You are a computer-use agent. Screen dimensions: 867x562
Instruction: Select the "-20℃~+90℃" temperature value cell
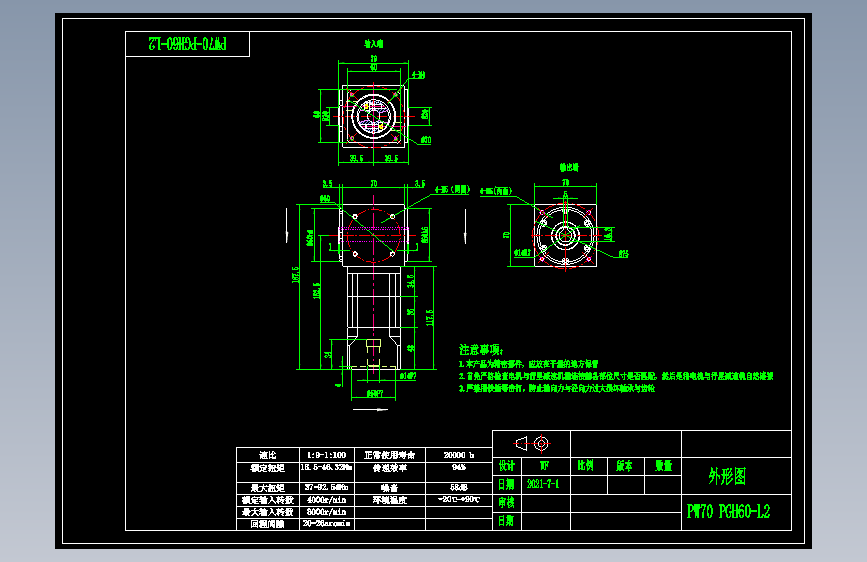pyautogui.click(x=459, y=499)
